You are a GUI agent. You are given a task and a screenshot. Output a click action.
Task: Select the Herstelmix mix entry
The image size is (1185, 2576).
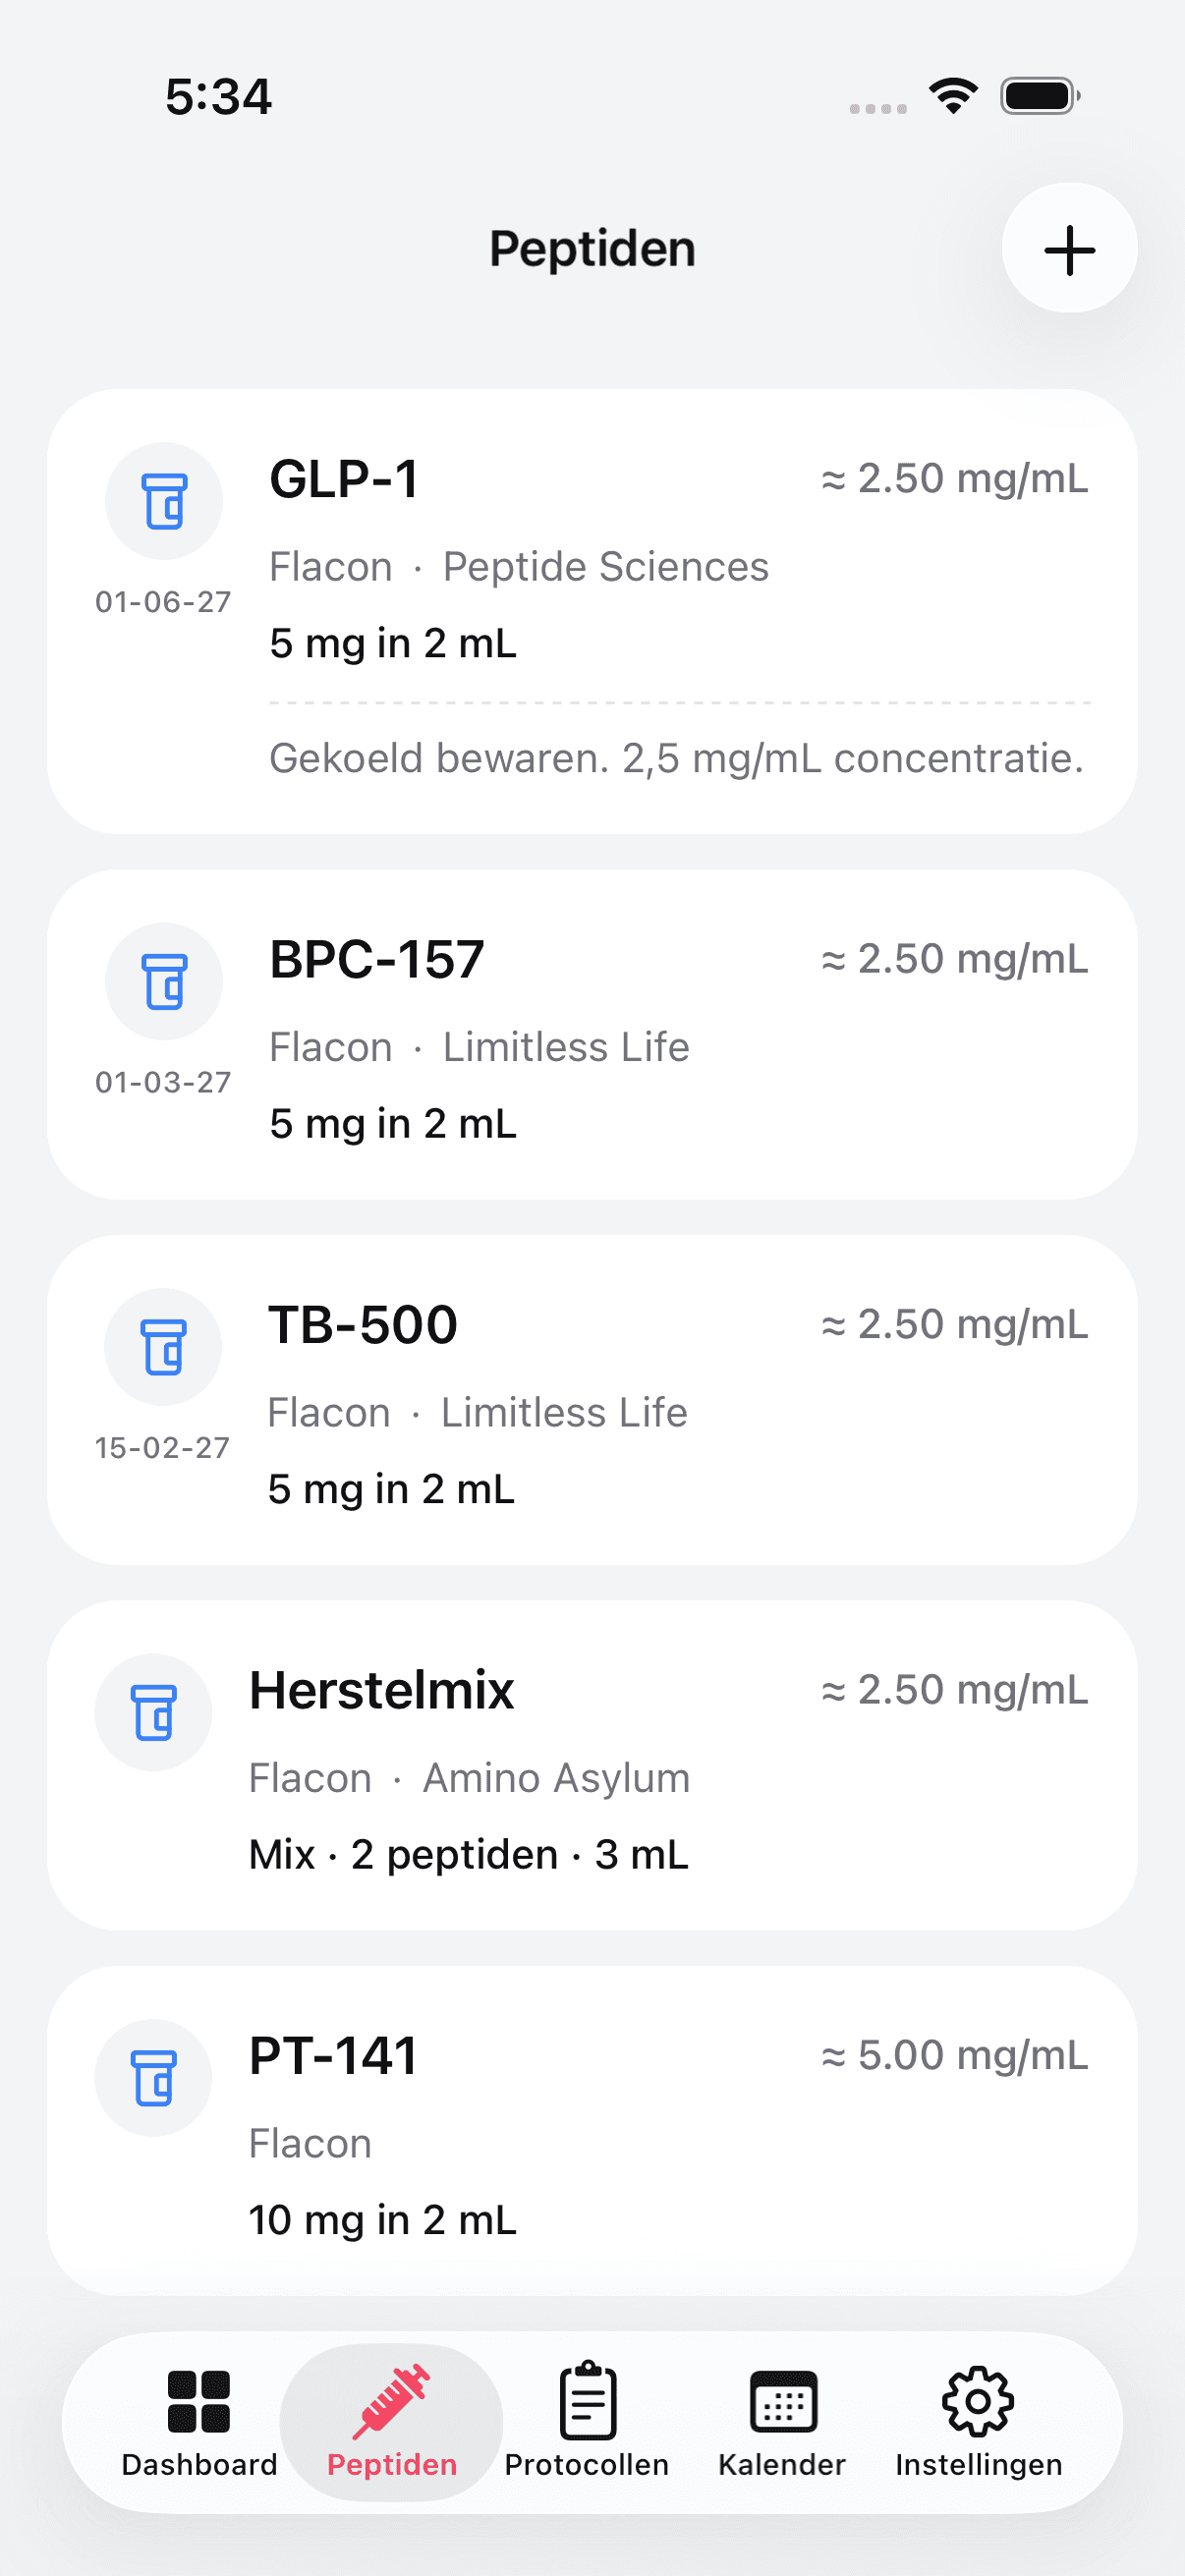381,1691
